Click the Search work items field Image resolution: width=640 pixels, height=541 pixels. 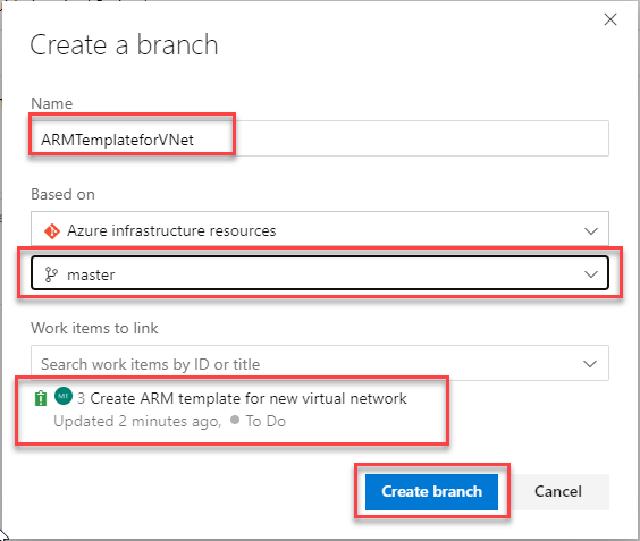300,364
